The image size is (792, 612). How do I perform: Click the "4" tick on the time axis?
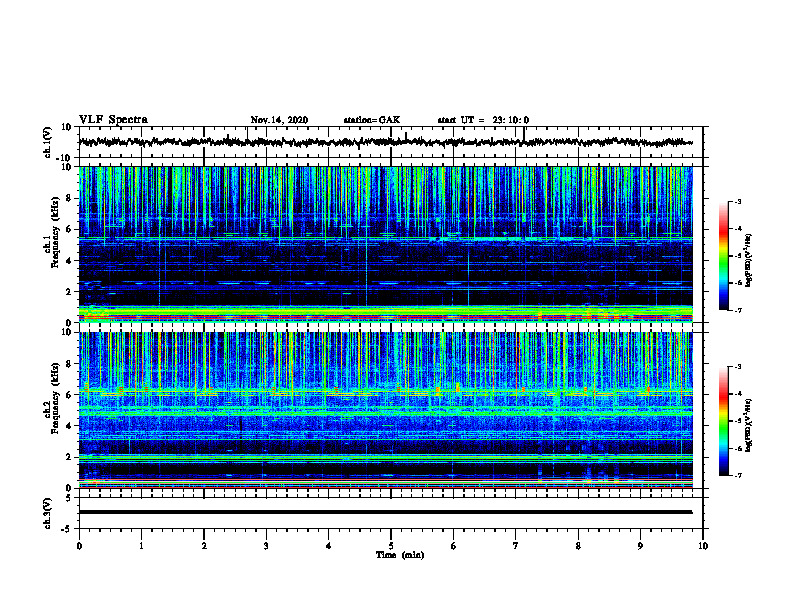329,546
